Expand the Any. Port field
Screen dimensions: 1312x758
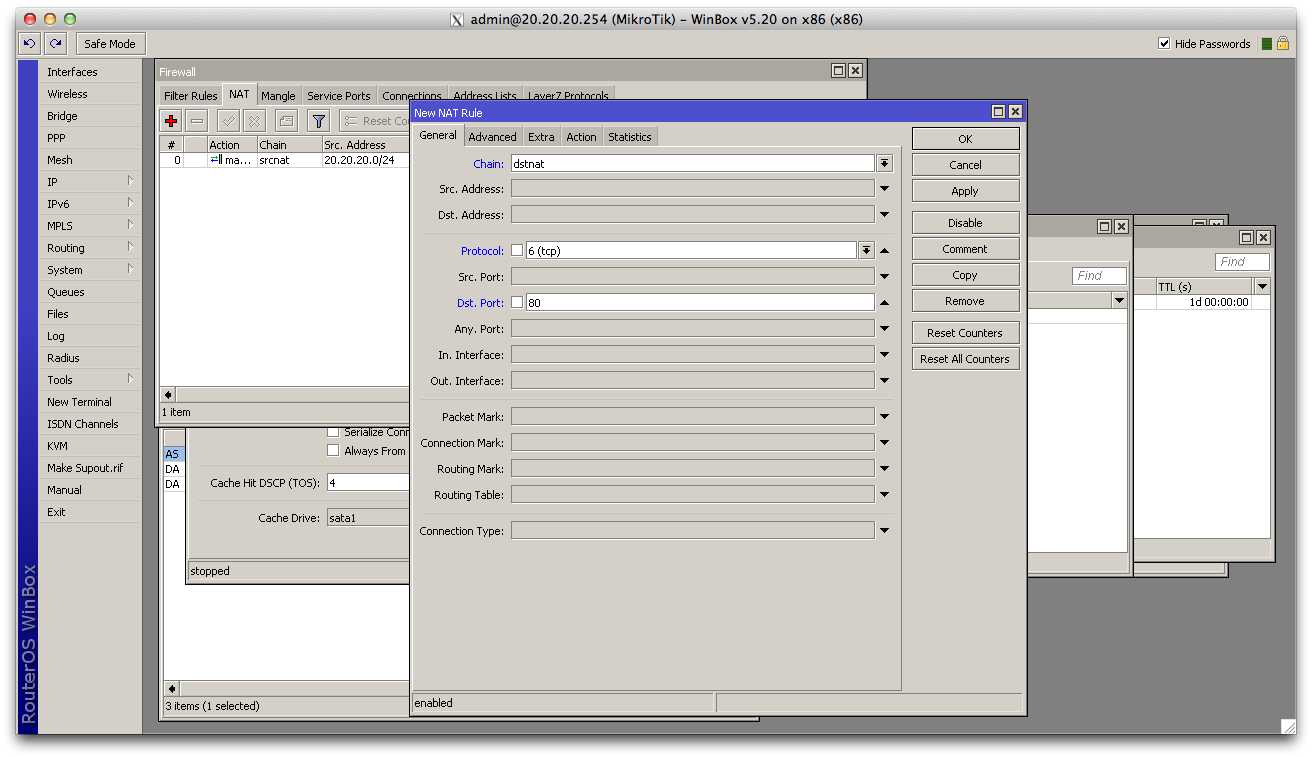[x=884, y=329]
